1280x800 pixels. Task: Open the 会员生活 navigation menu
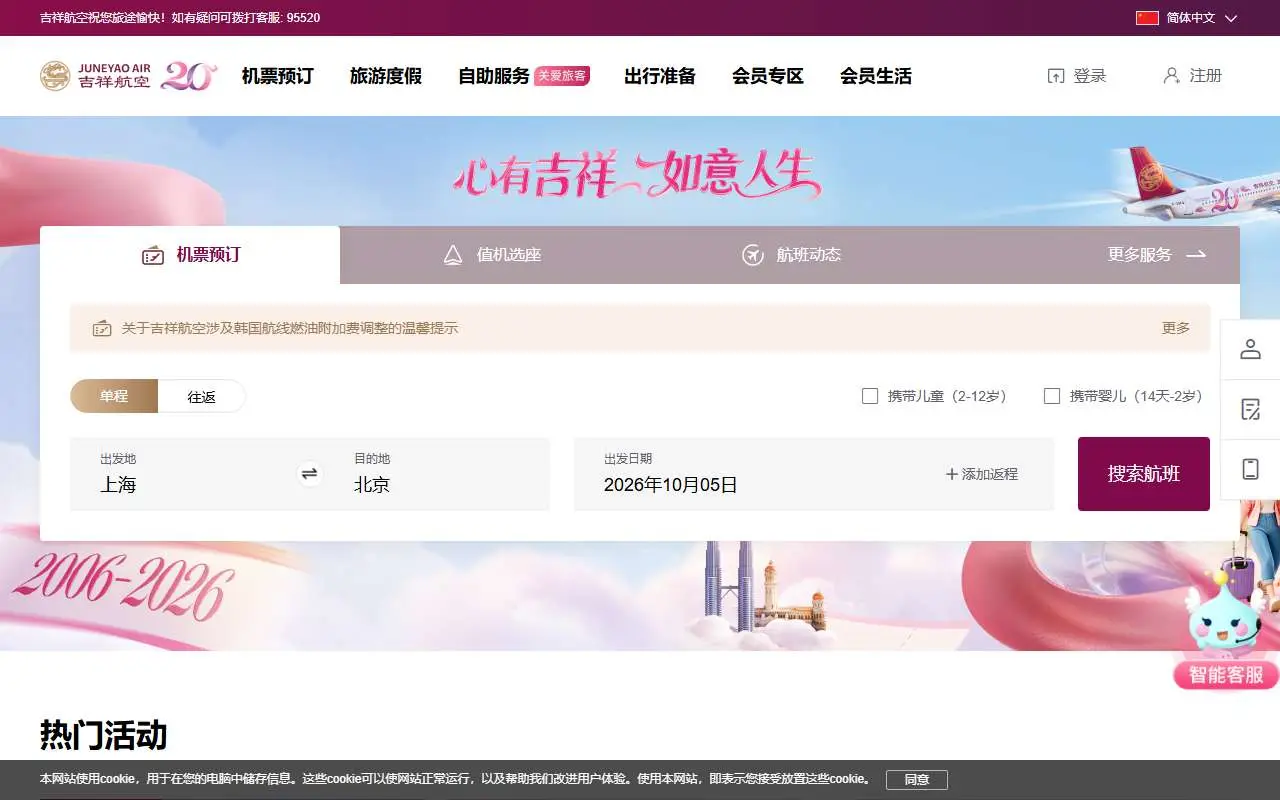point(876,76)
